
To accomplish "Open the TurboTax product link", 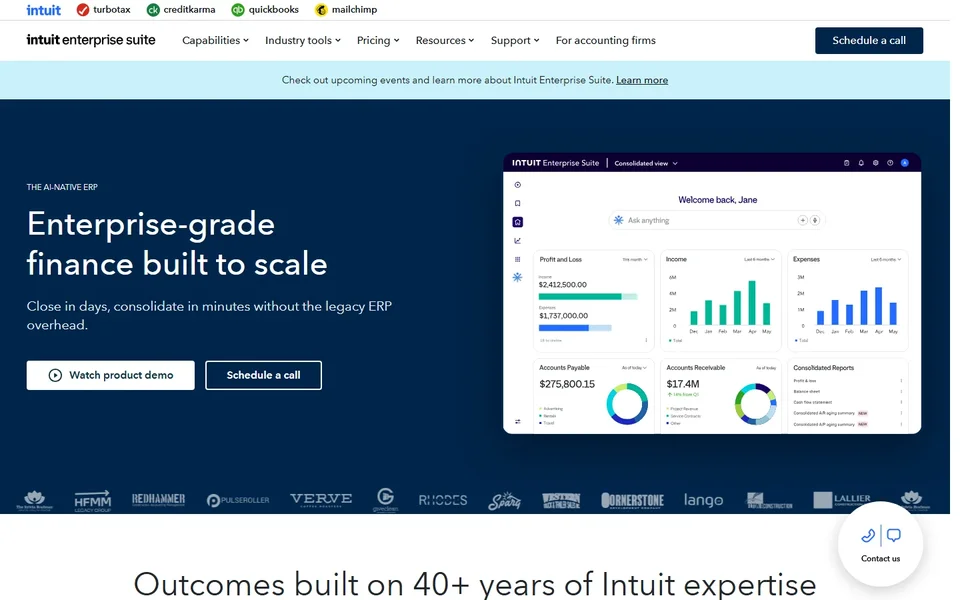I will coord(103,10).
